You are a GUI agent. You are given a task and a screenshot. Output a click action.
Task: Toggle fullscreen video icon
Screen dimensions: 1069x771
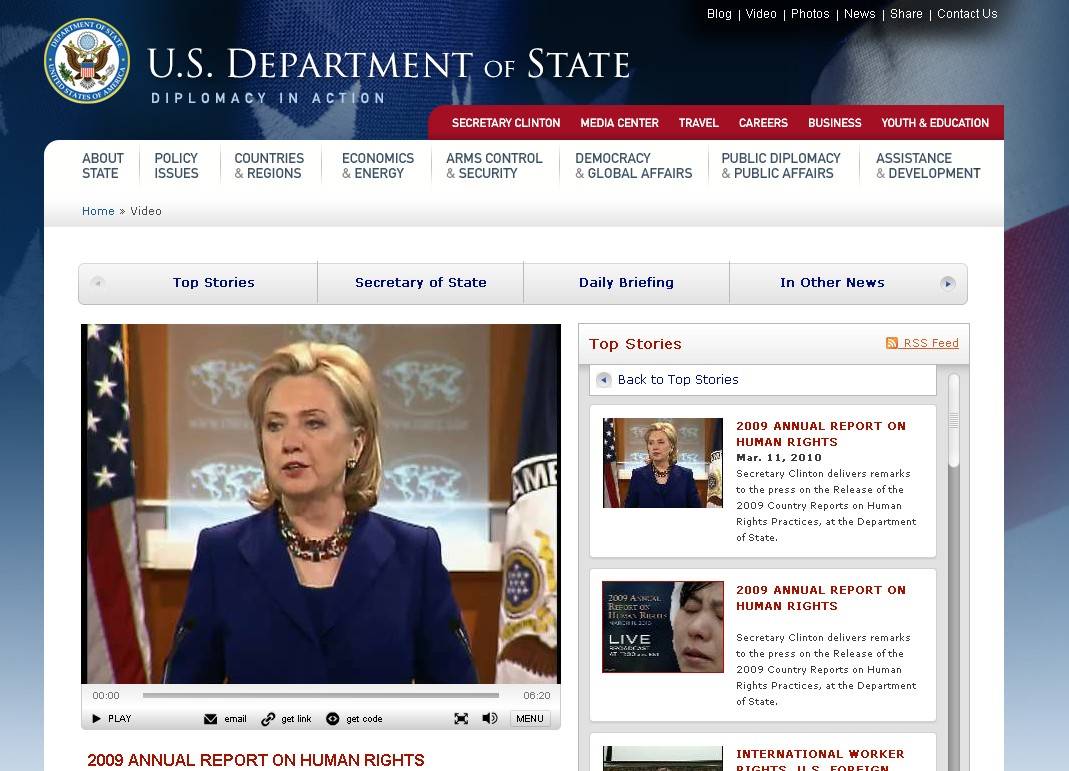462,719
